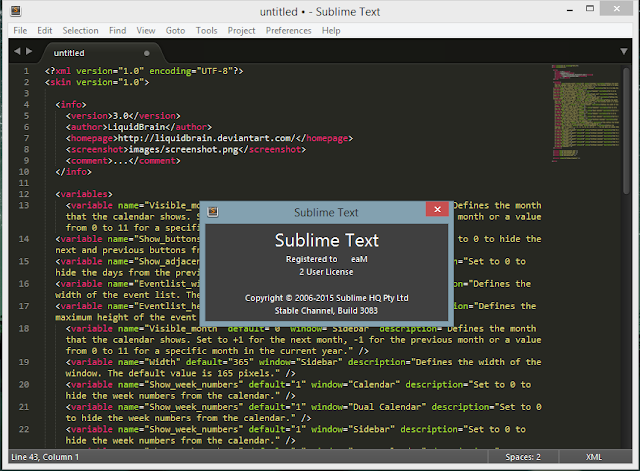Image resolution: width=640 pixels, height=471 pixels.
Task: Close the Sublime Text About dialog
Action: (437, 209)
